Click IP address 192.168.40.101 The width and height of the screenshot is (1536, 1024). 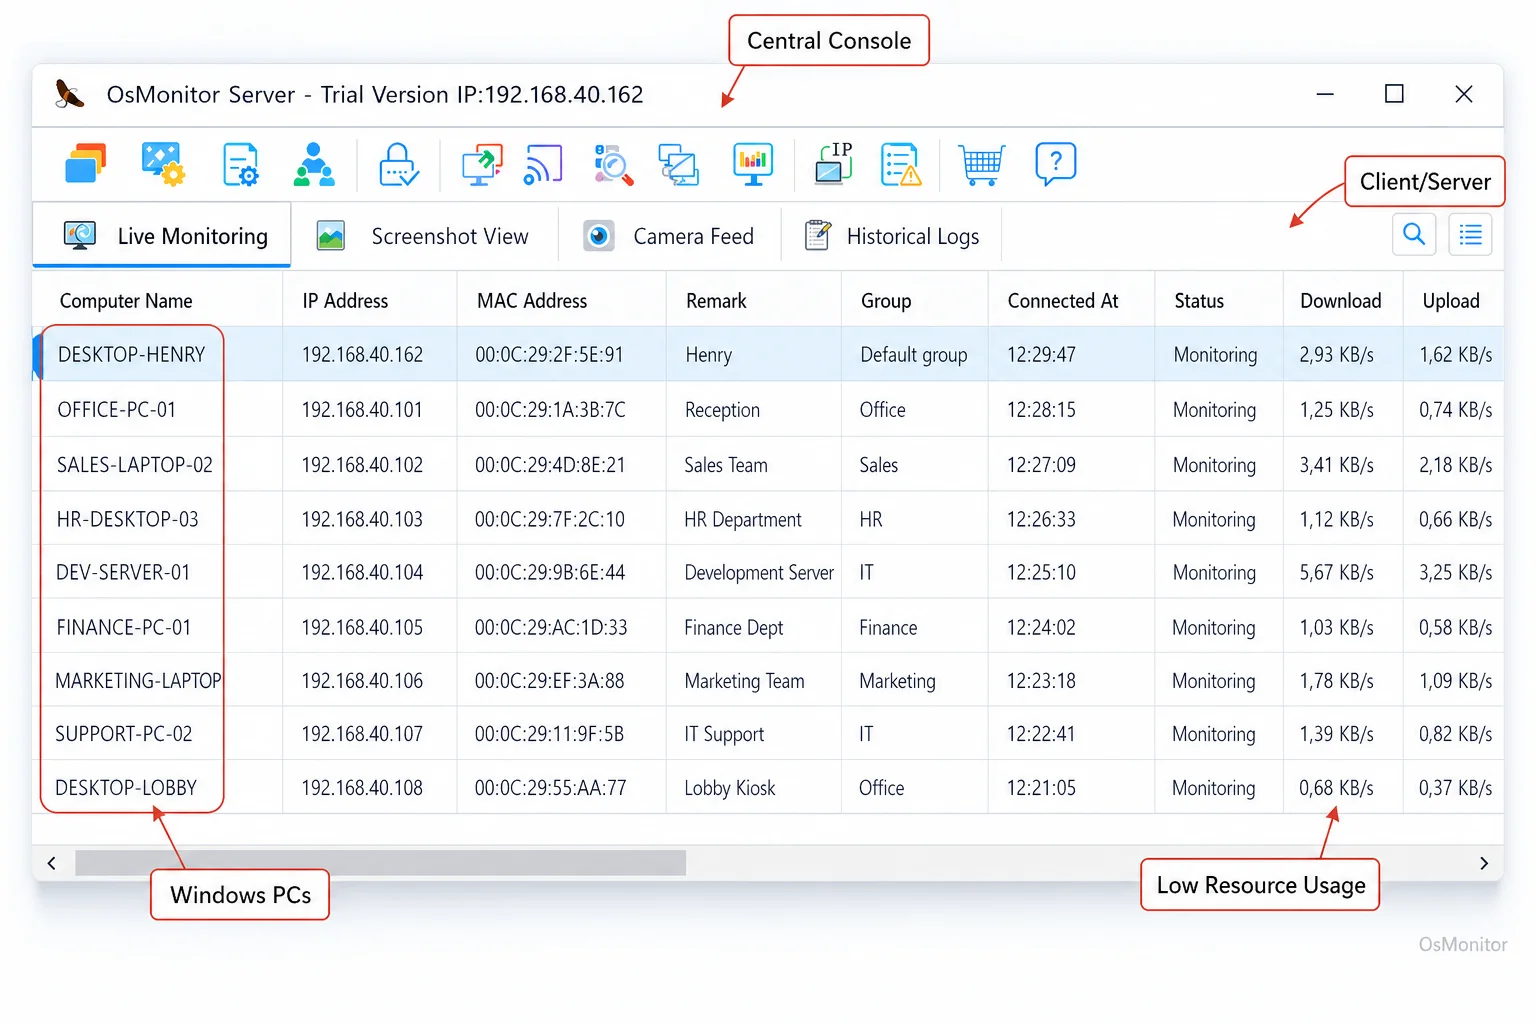[362, 410]
